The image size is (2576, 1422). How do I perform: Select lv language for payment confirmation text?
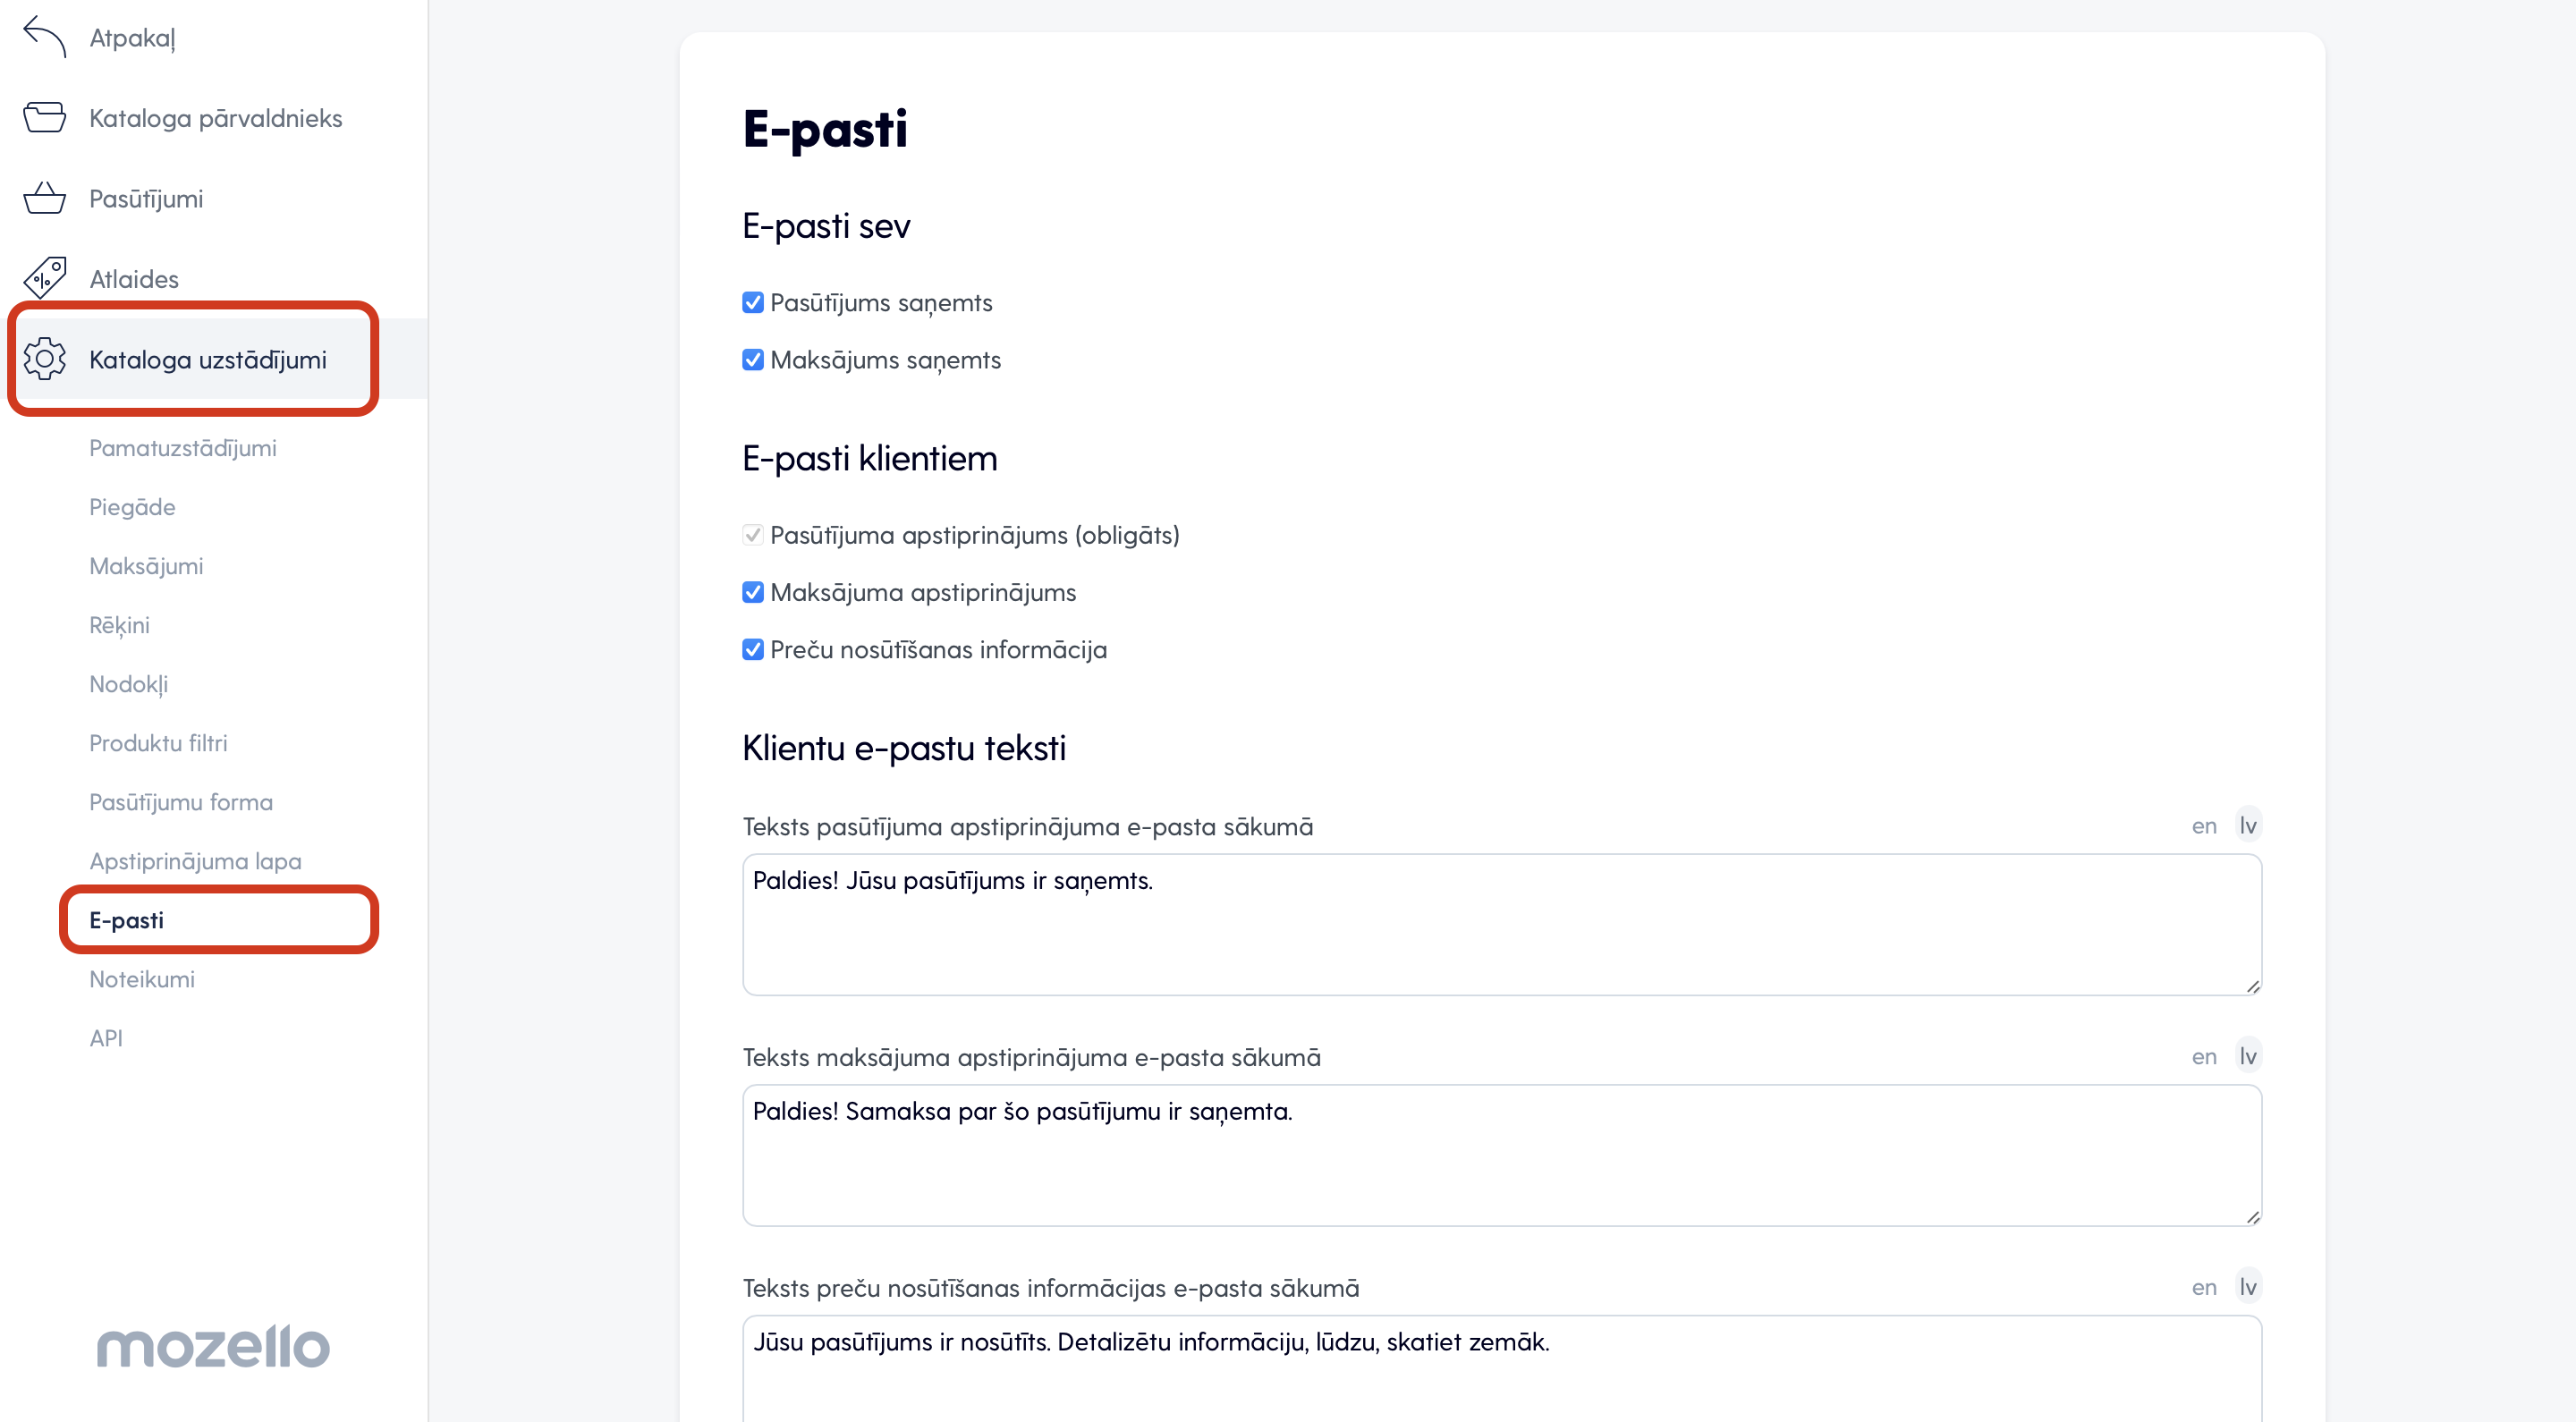2248,1056
